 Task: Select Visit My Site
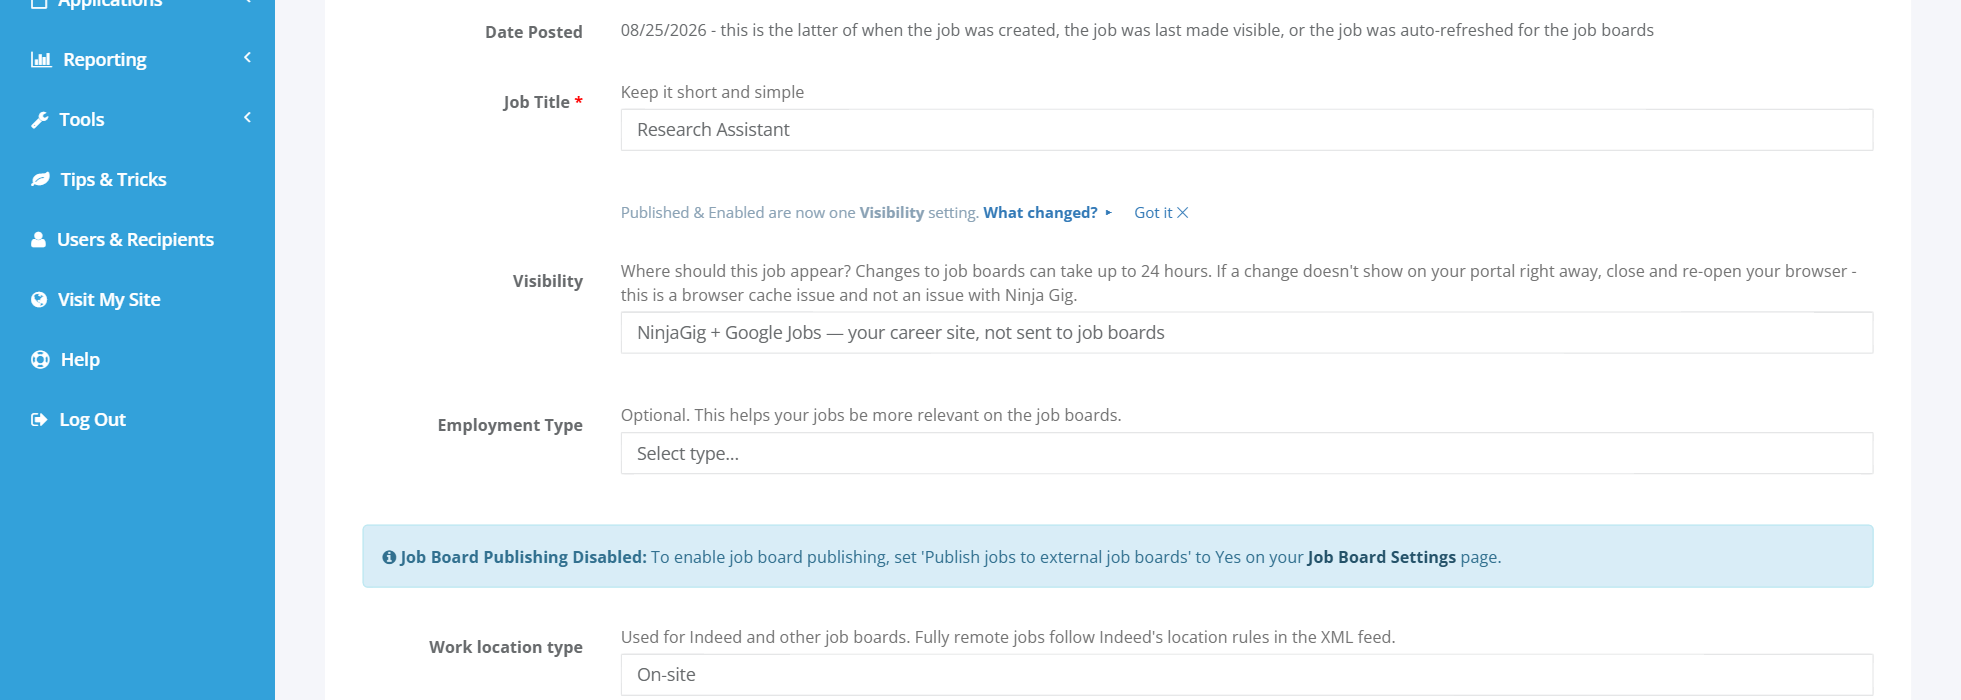coord(109,300)
